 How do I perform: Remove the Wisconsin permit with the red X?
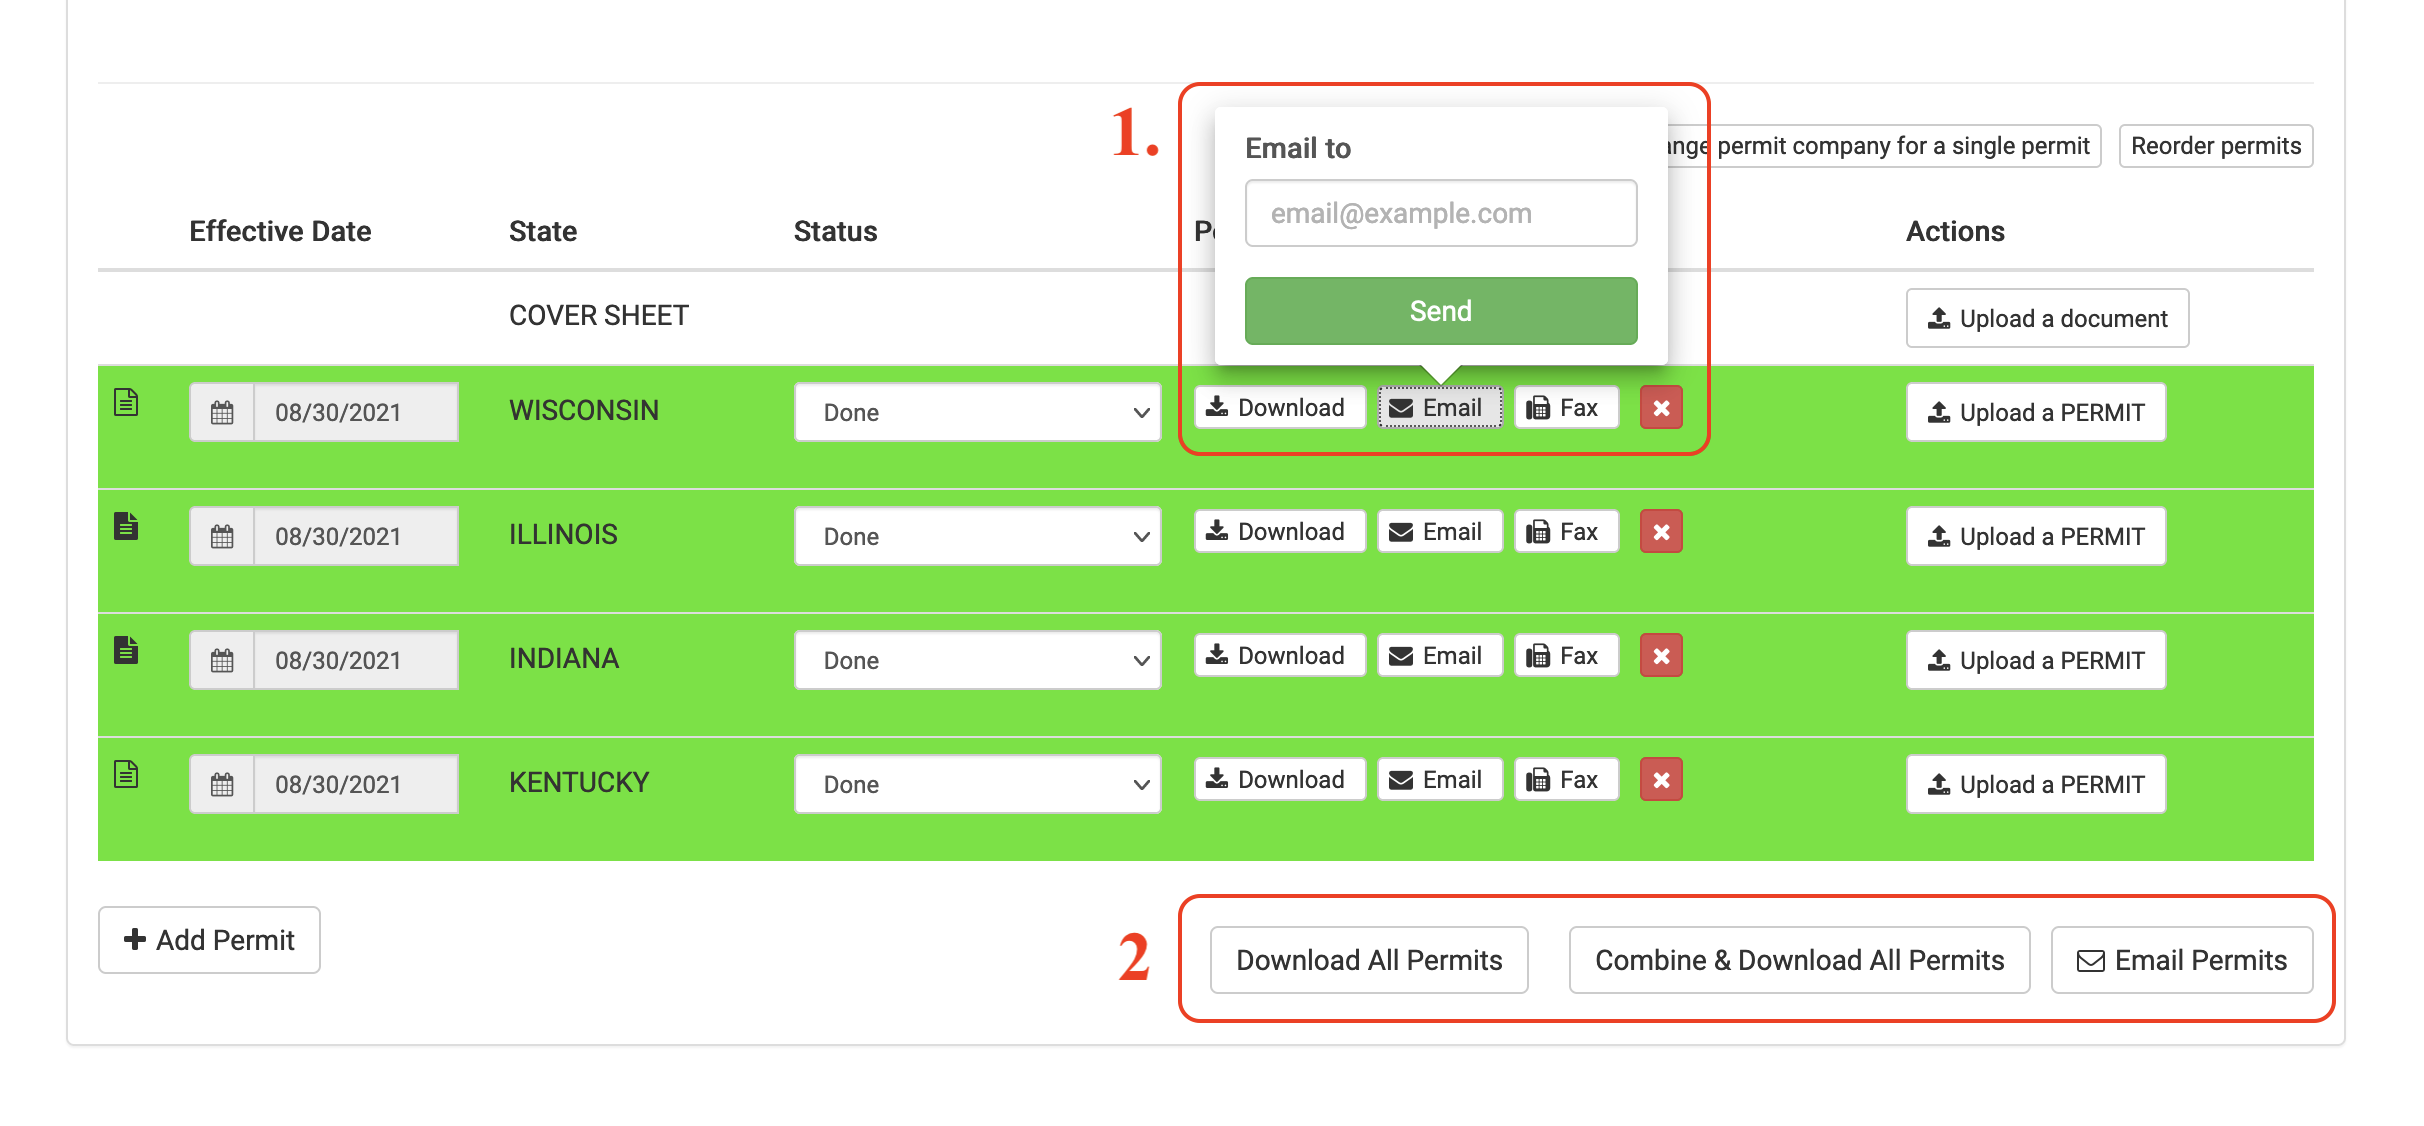click(1660, 407)
